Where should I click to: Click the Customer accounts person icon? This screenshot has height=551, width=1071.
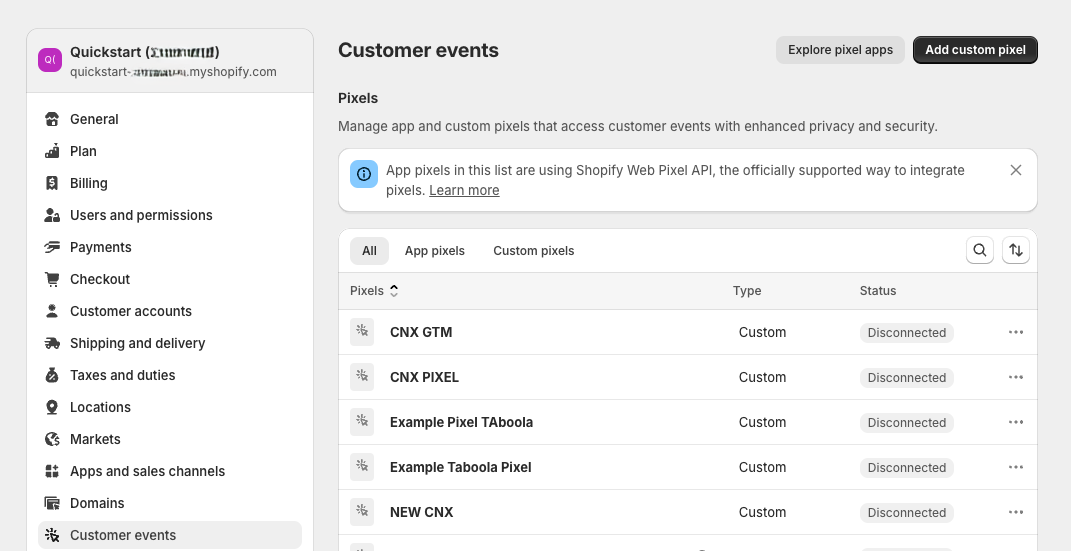[x=52, y=311]
